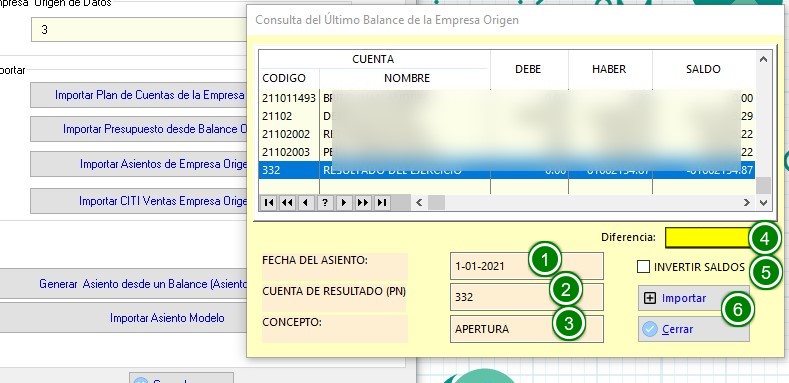Select highlighted row with code 332

click(507, 171)
